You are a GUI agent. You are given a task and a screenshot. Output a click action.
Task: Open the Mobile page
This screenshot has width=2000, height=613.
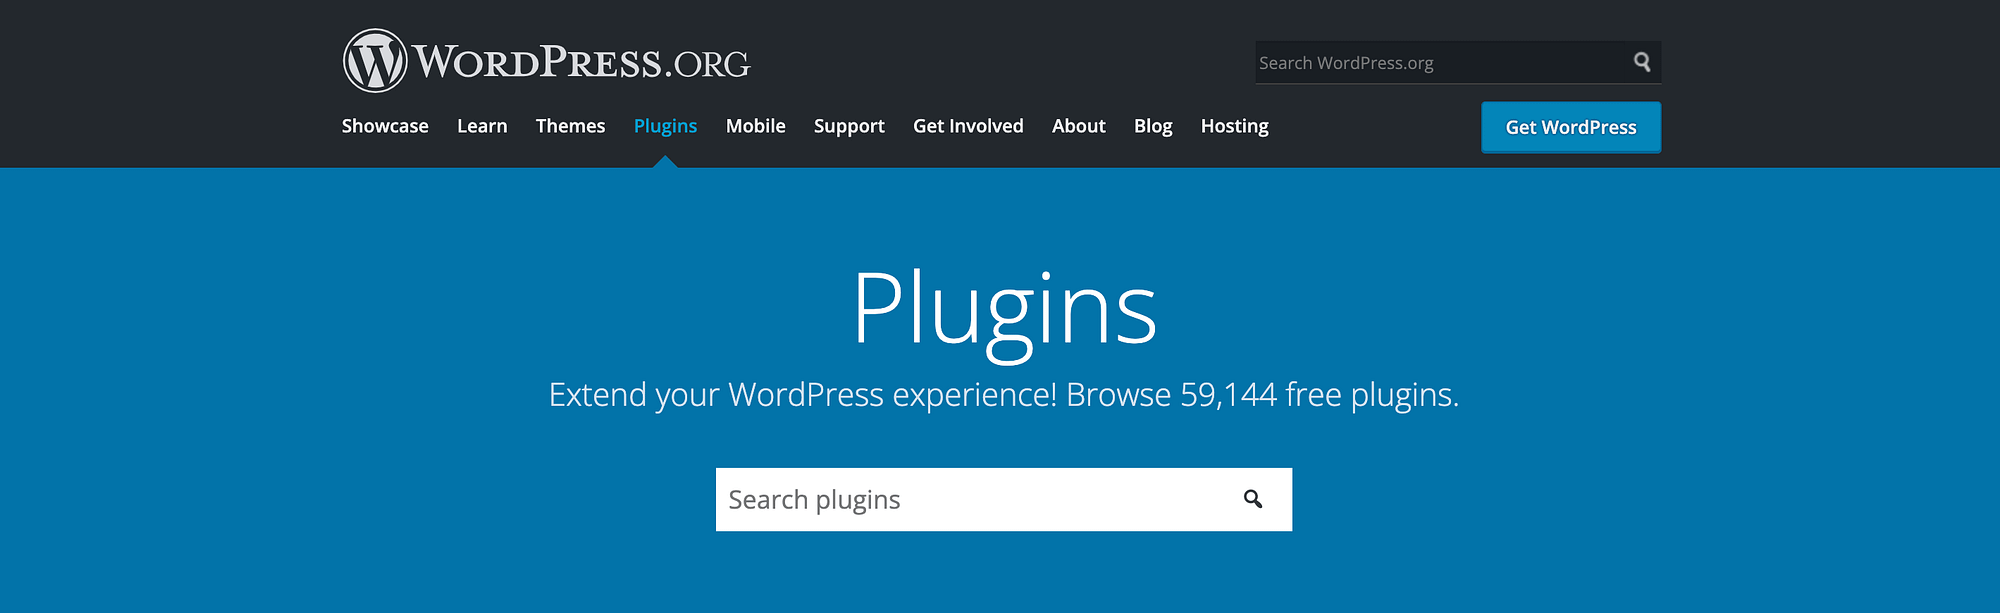coord(755,126)
